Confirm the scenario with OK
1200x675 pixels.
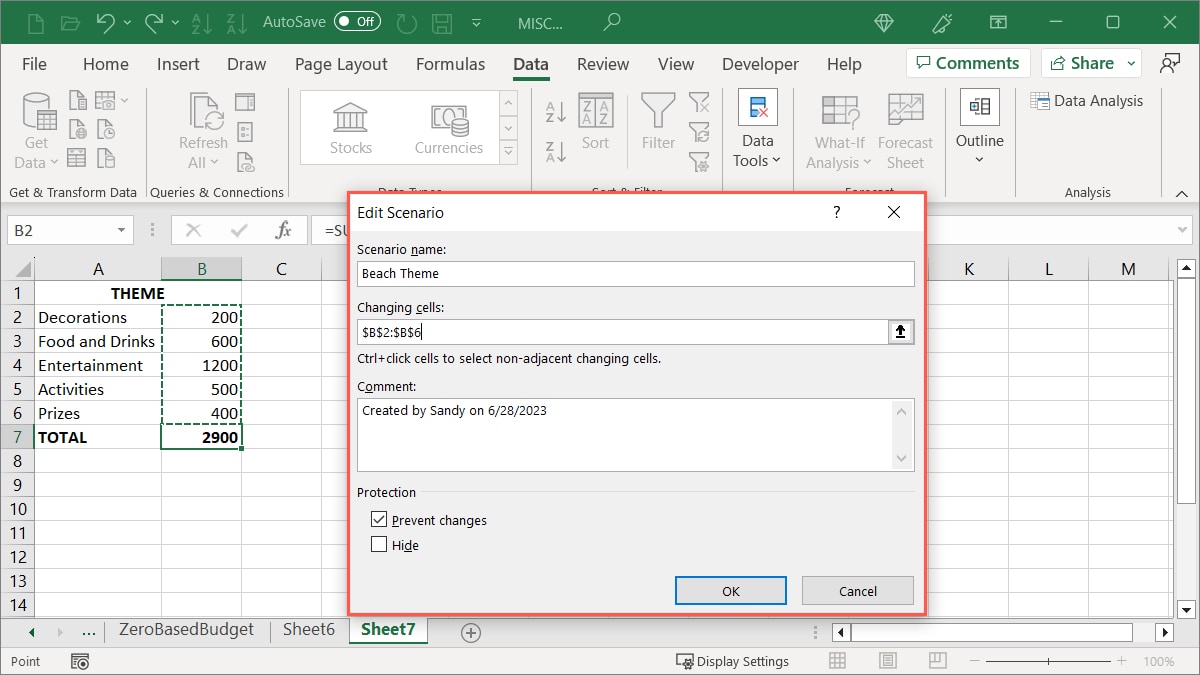[x=730, y=590]
